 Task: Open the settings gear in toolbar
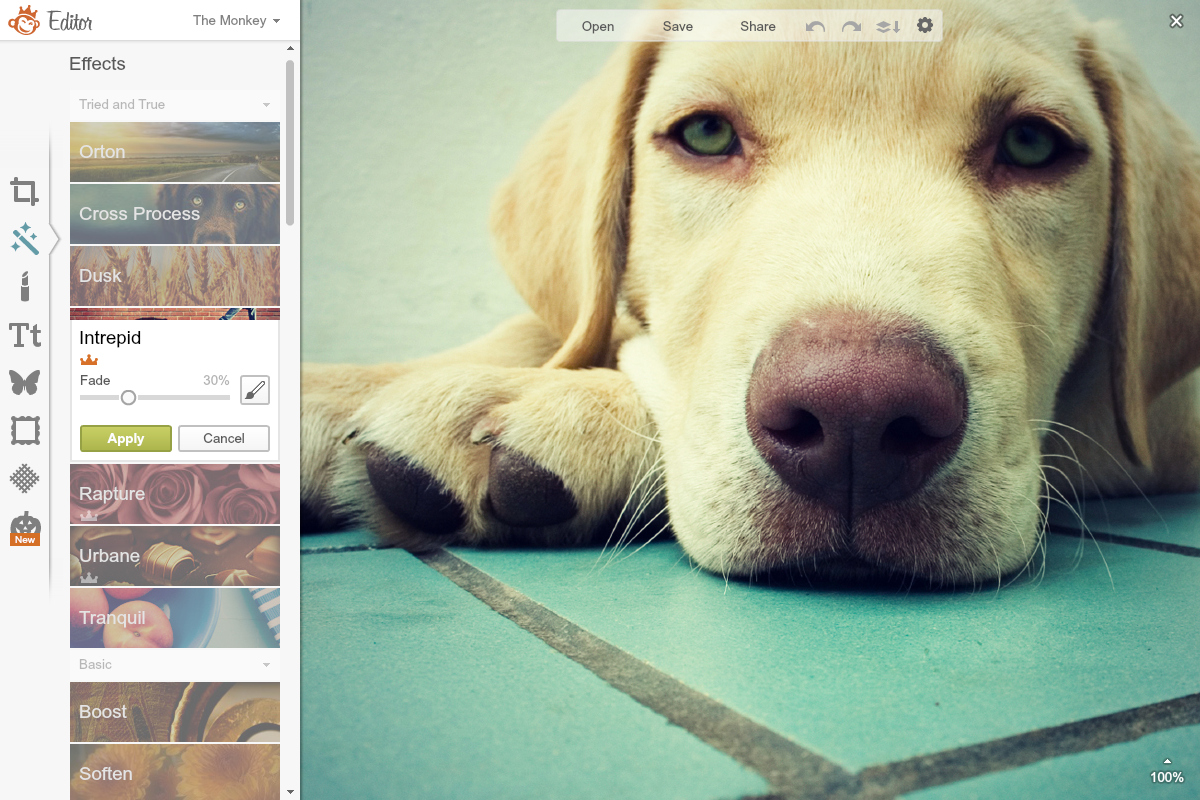click(x=925, y=26)
